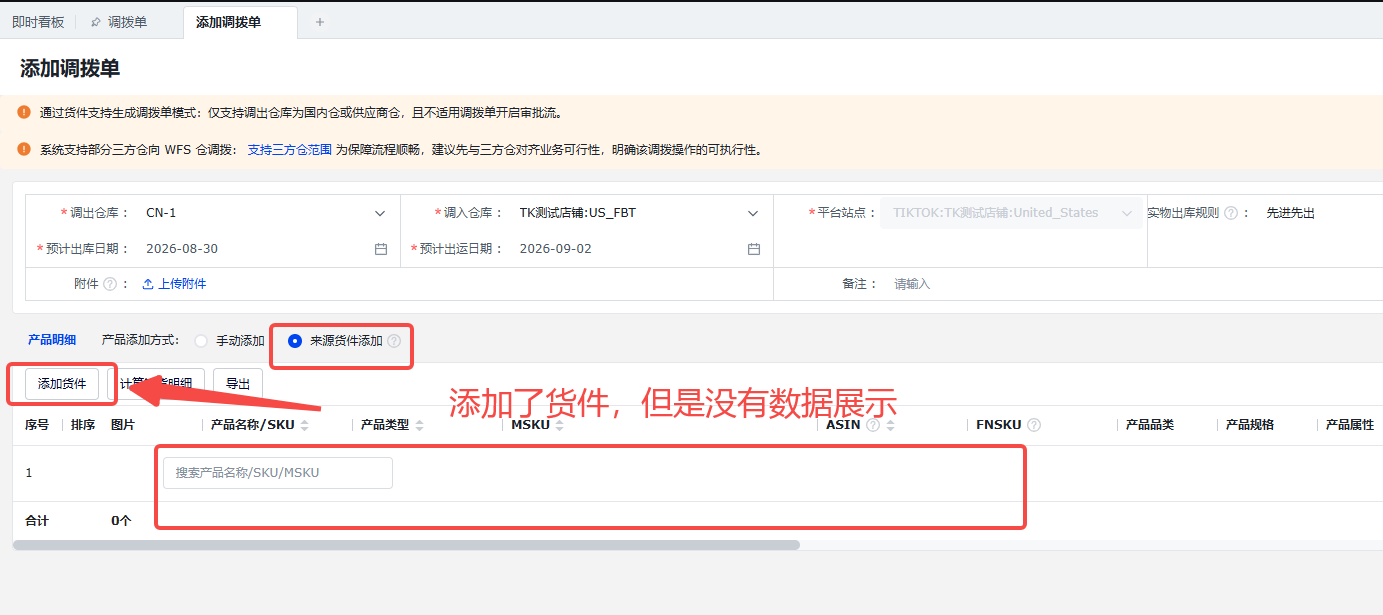1383x615 pixels.
Task: Click the help icon beside 附件
Action: (x=110, y=284)
